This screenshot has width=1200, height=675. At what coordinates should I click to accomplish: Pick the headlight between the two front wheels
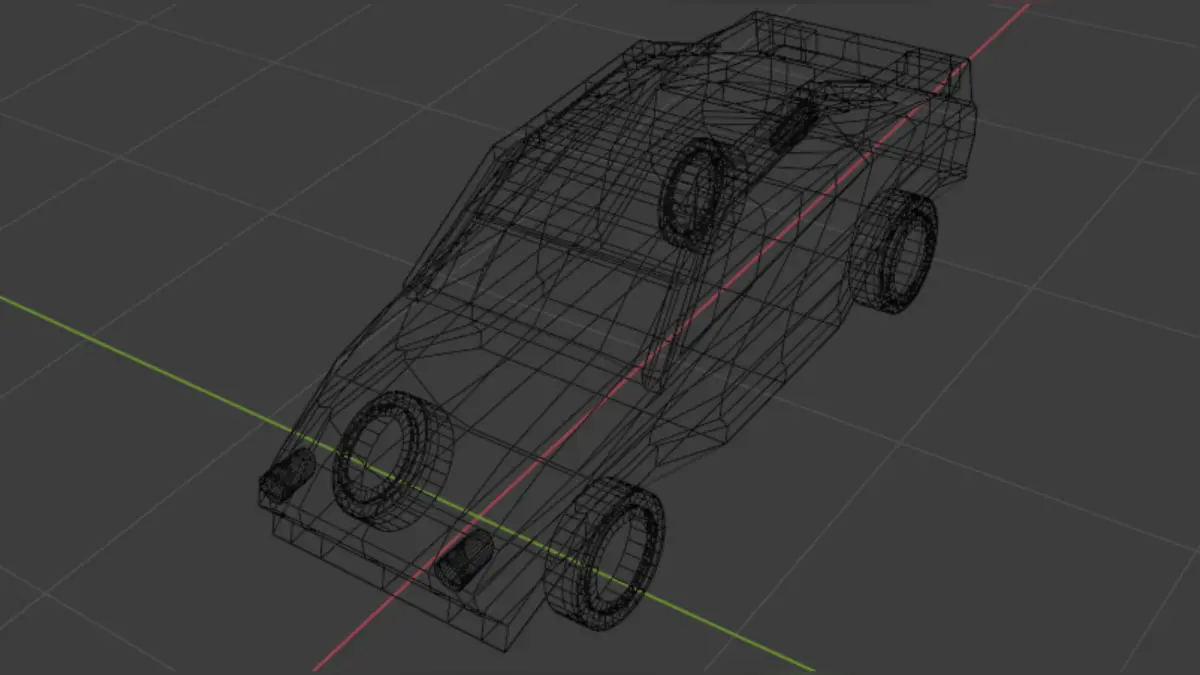coord(463,559)
